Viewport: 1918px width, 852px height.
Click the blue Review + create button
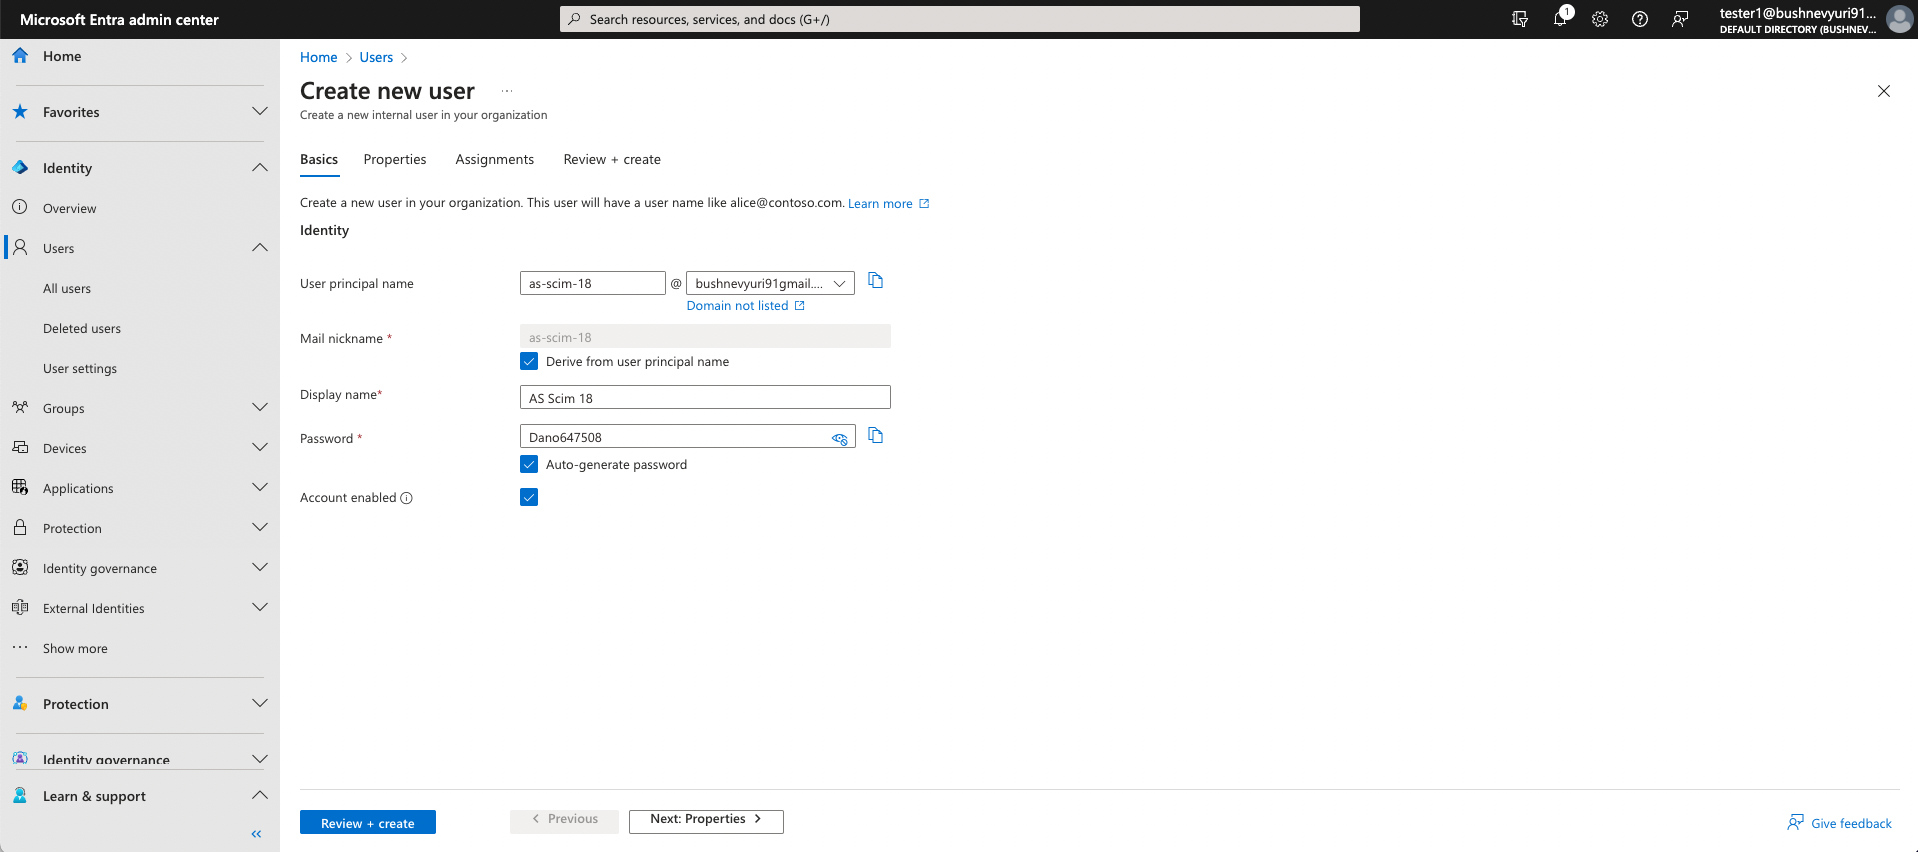click(x=368, y=822)
